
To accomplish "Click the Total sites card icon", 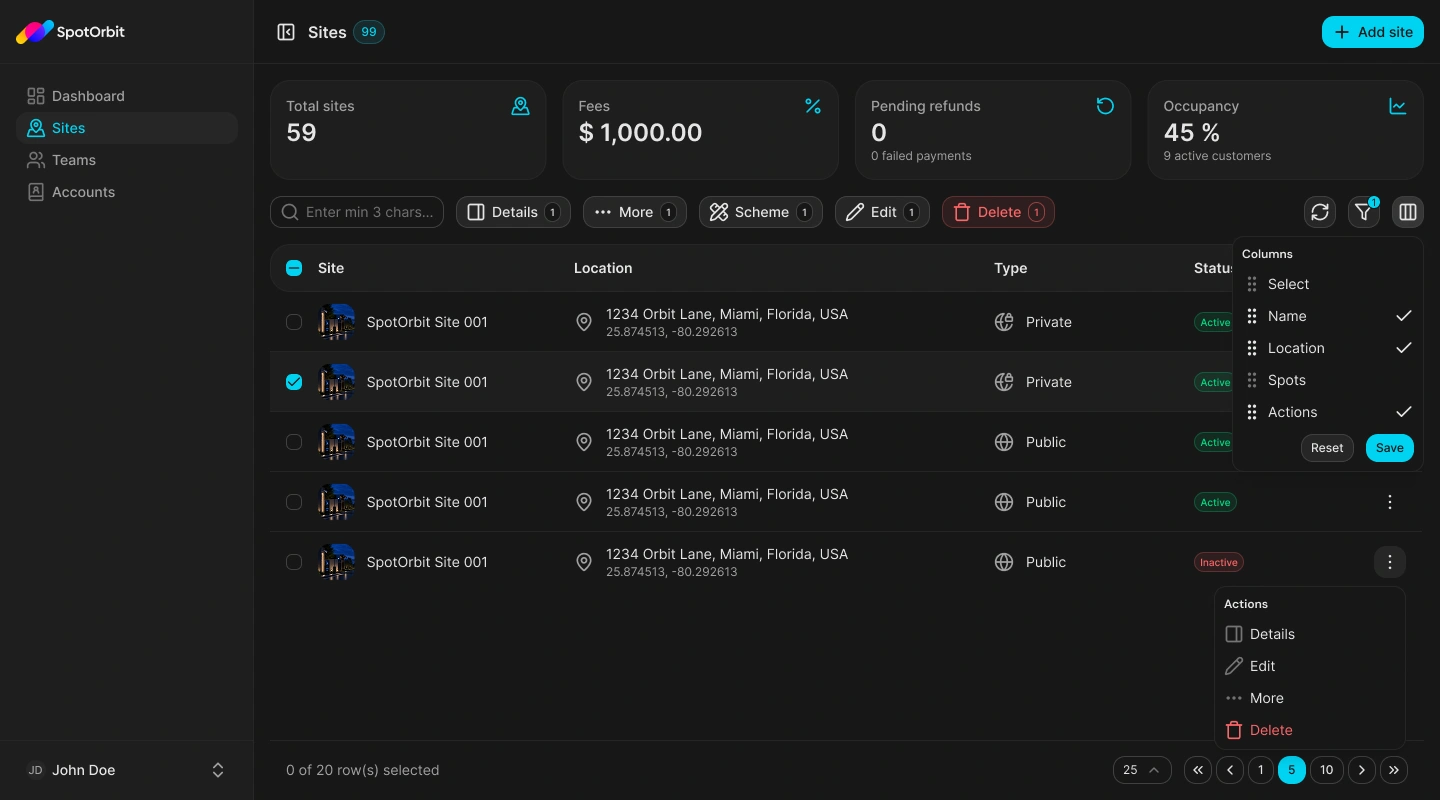I will click(520, 106).
